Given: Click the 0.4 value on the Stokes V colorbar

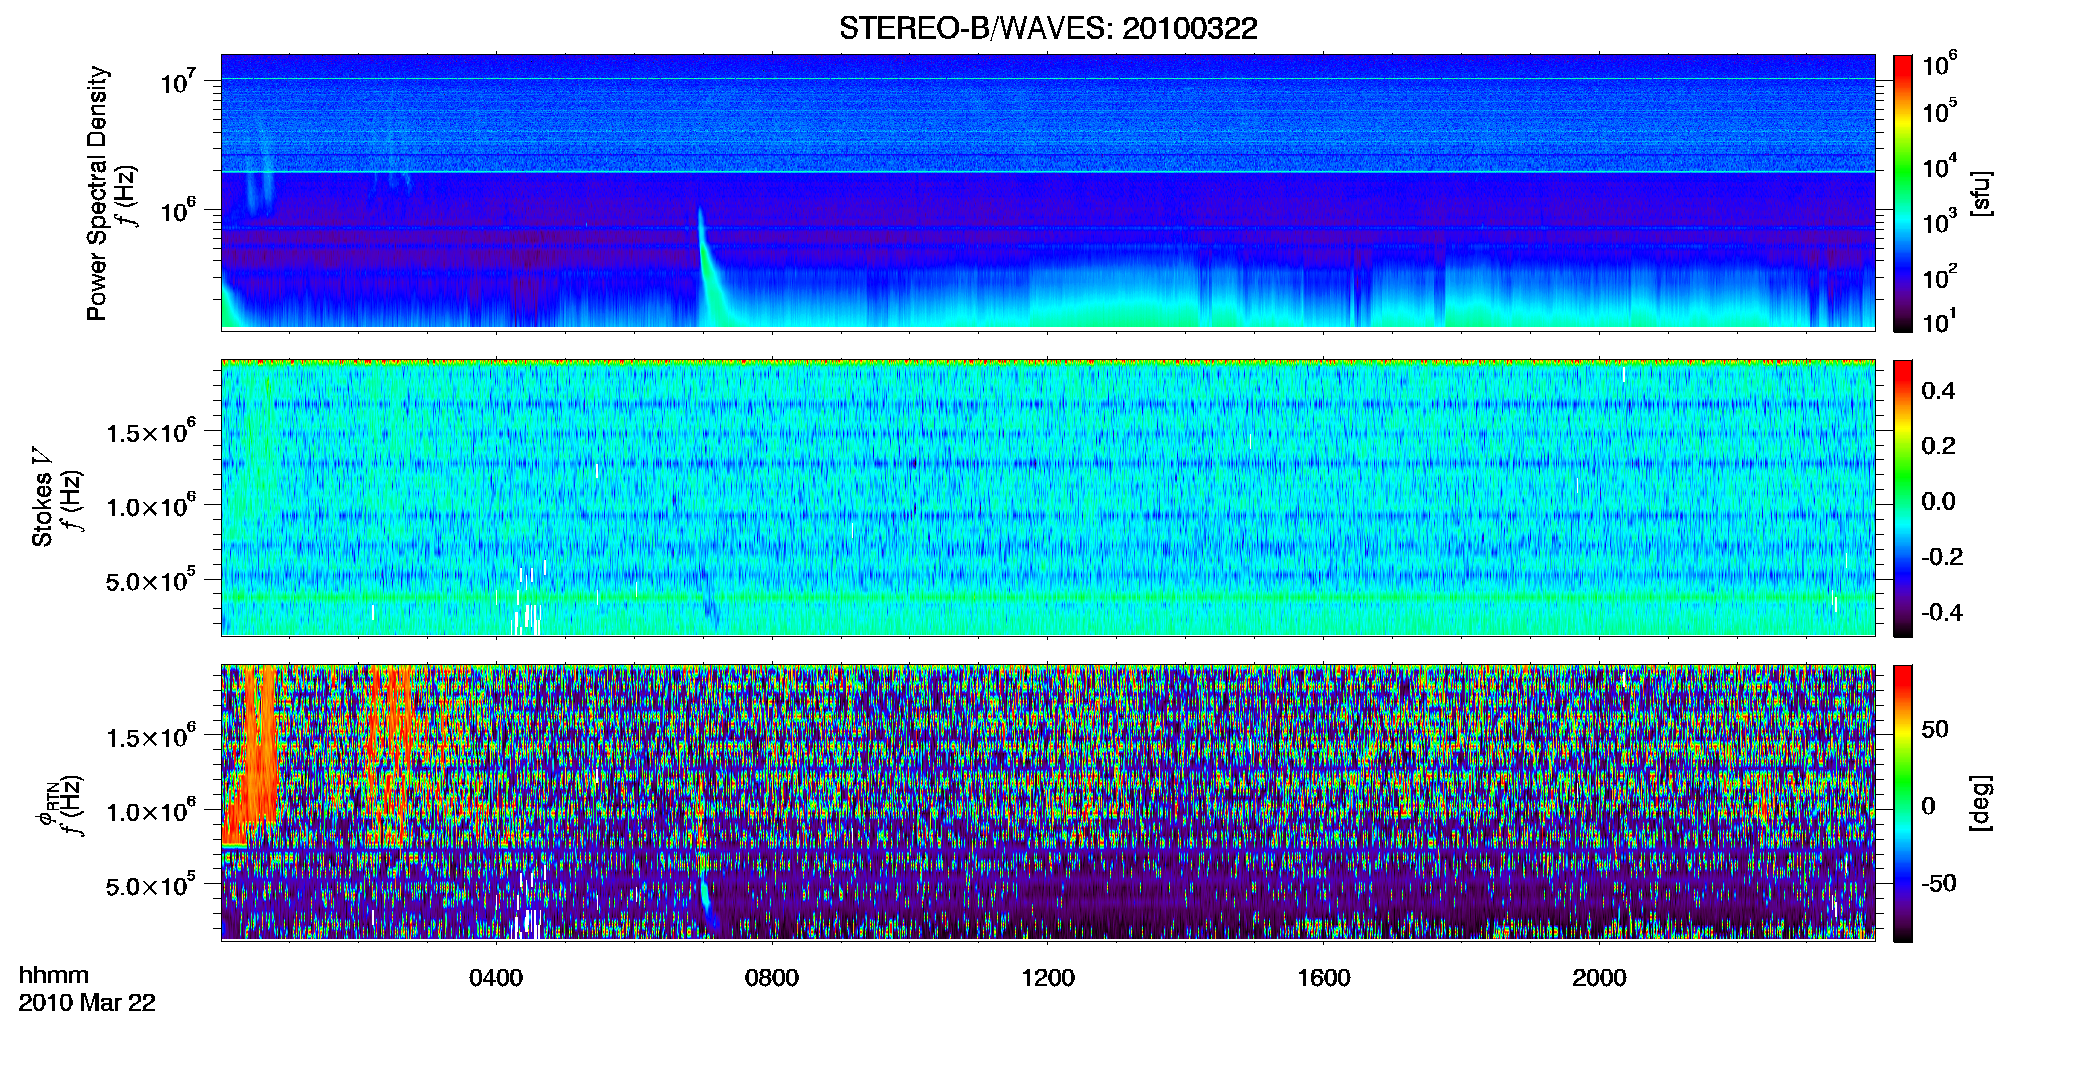Looking at the screenshot, I should tap(1938, 391).
